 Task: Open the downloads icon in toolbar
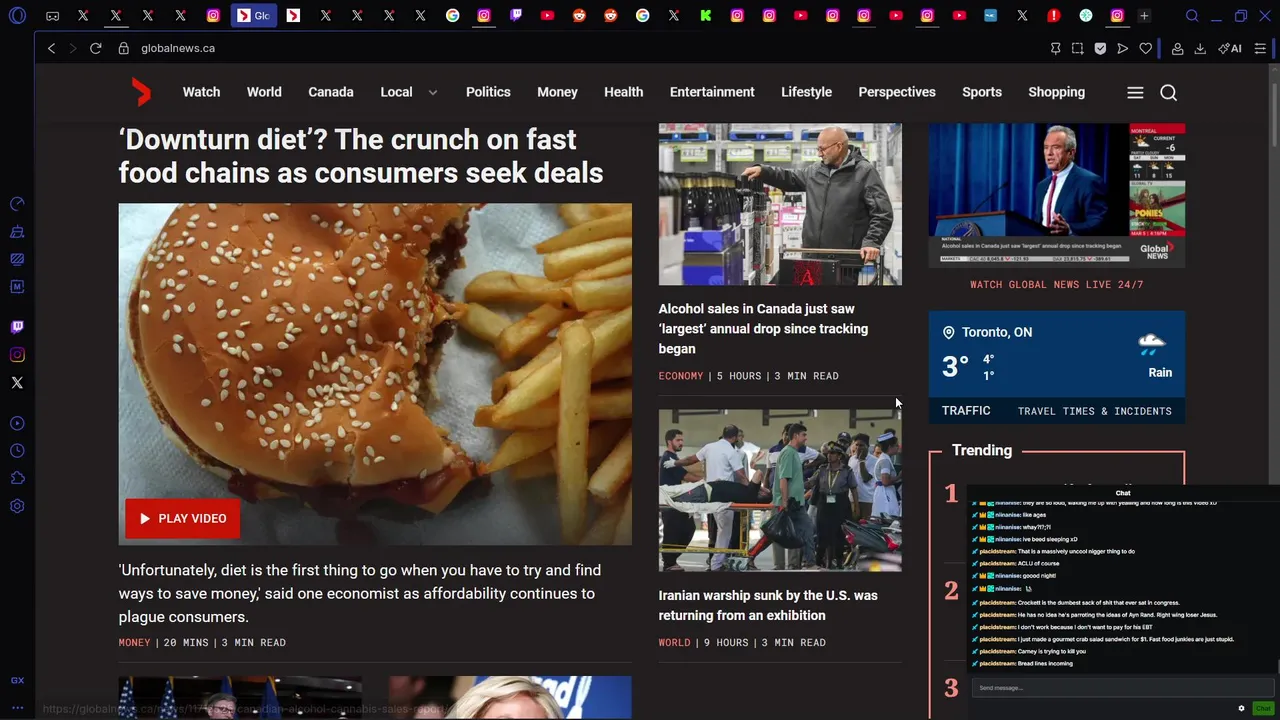pos(1200,48)
